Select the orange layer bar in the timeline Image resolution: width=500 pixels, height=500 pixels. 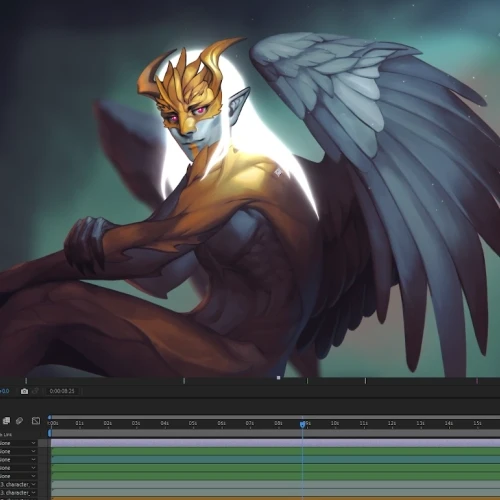275,498
